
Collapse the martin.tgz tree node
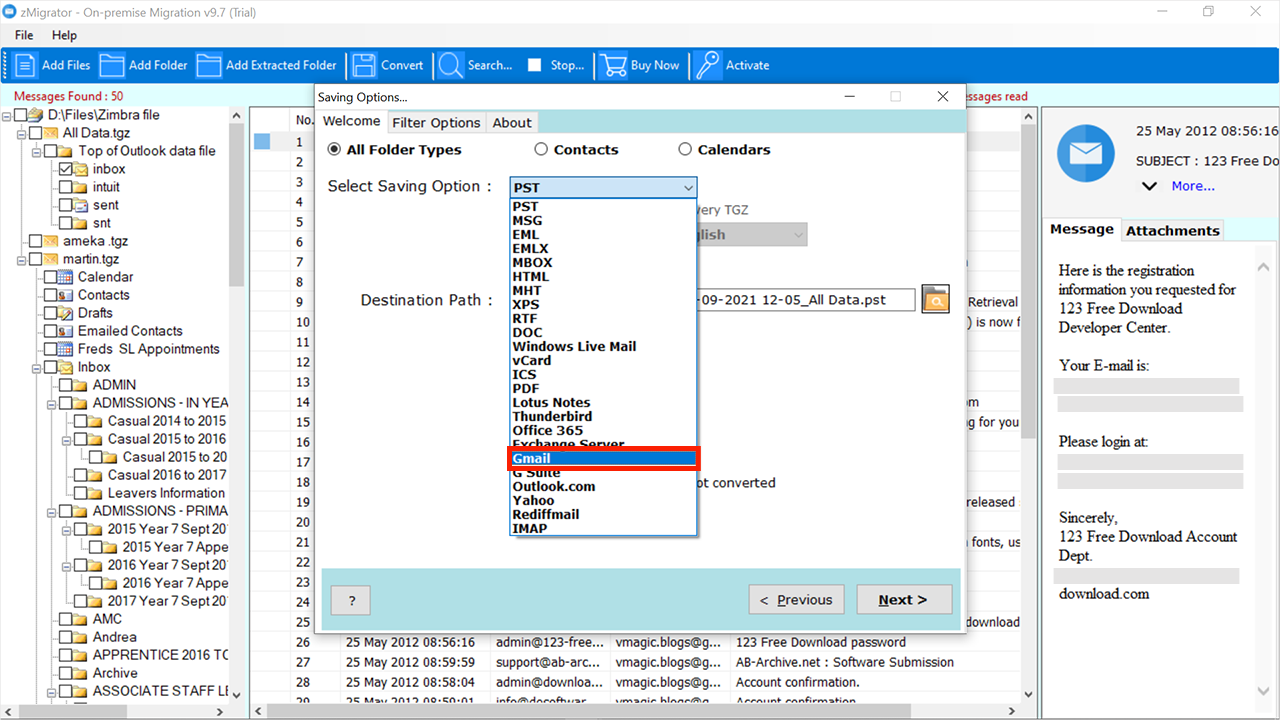pyautogui.click(x=22, y=259)
